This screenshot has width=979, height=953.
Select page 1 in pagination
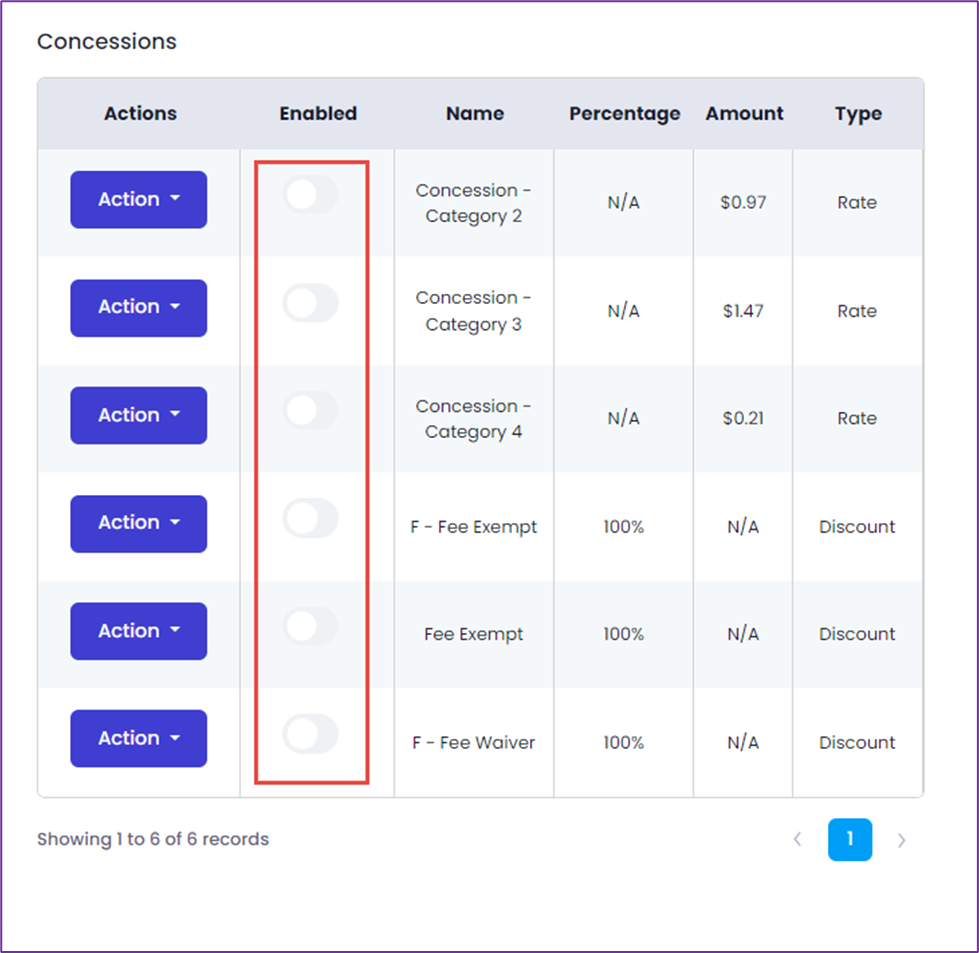coord(850,839)
